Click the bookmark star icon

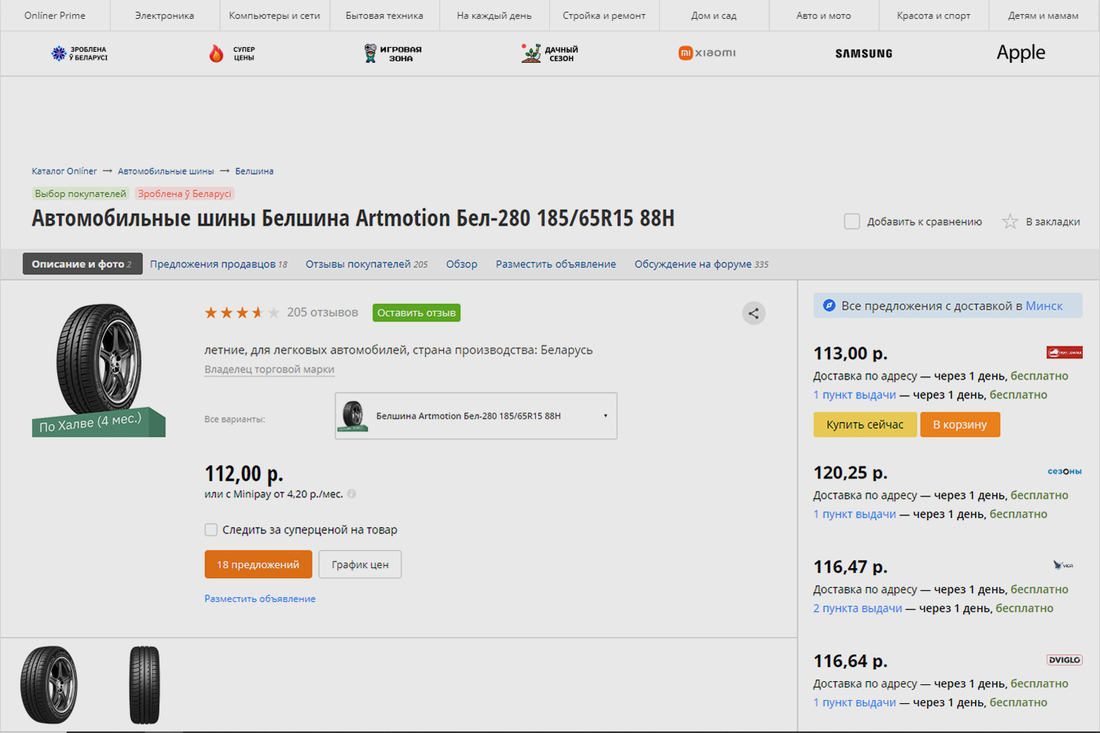1010,221
